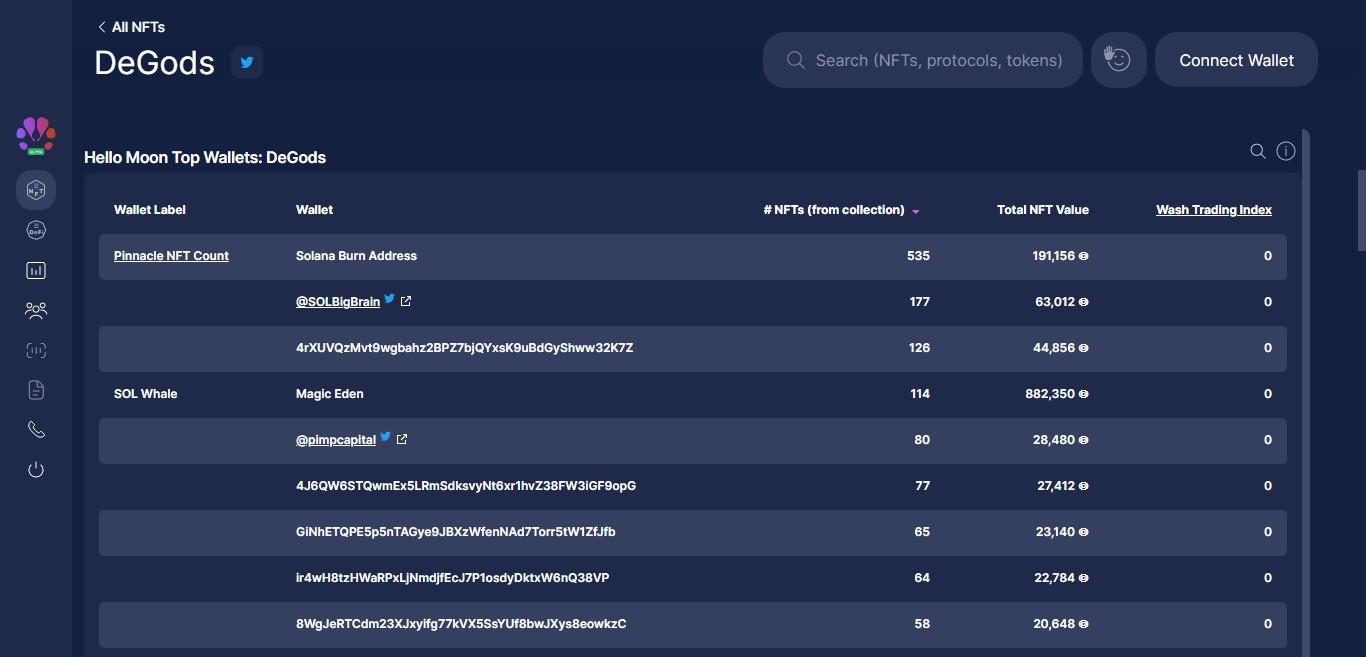Click Pinnacle NFT Count label link
This screenshot has height=657, width=1366.
click(x=171, y=256)
